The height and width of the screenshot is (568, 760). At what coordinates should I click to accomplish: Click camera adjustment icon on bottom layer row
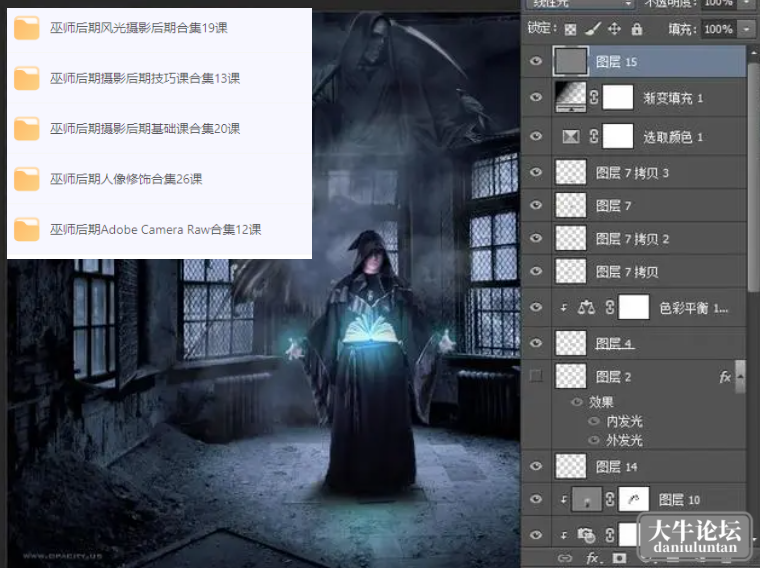586,535
